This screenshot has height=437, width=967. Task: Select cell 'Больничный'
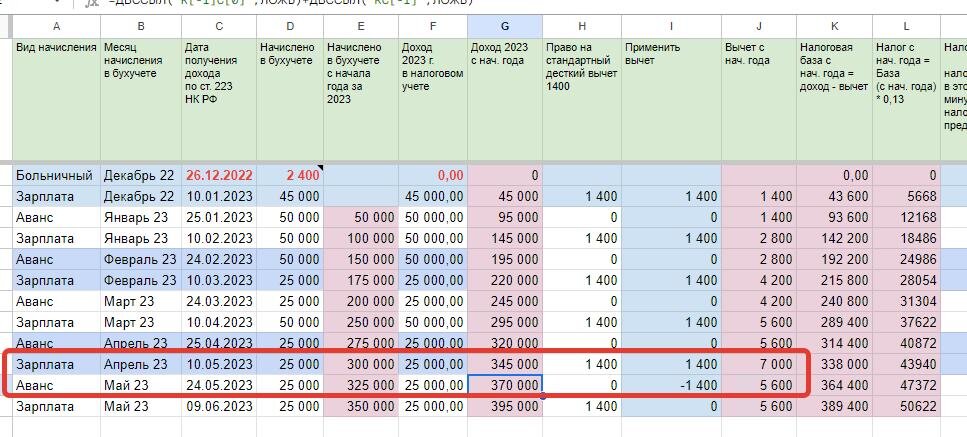click(x=56, y=175)
